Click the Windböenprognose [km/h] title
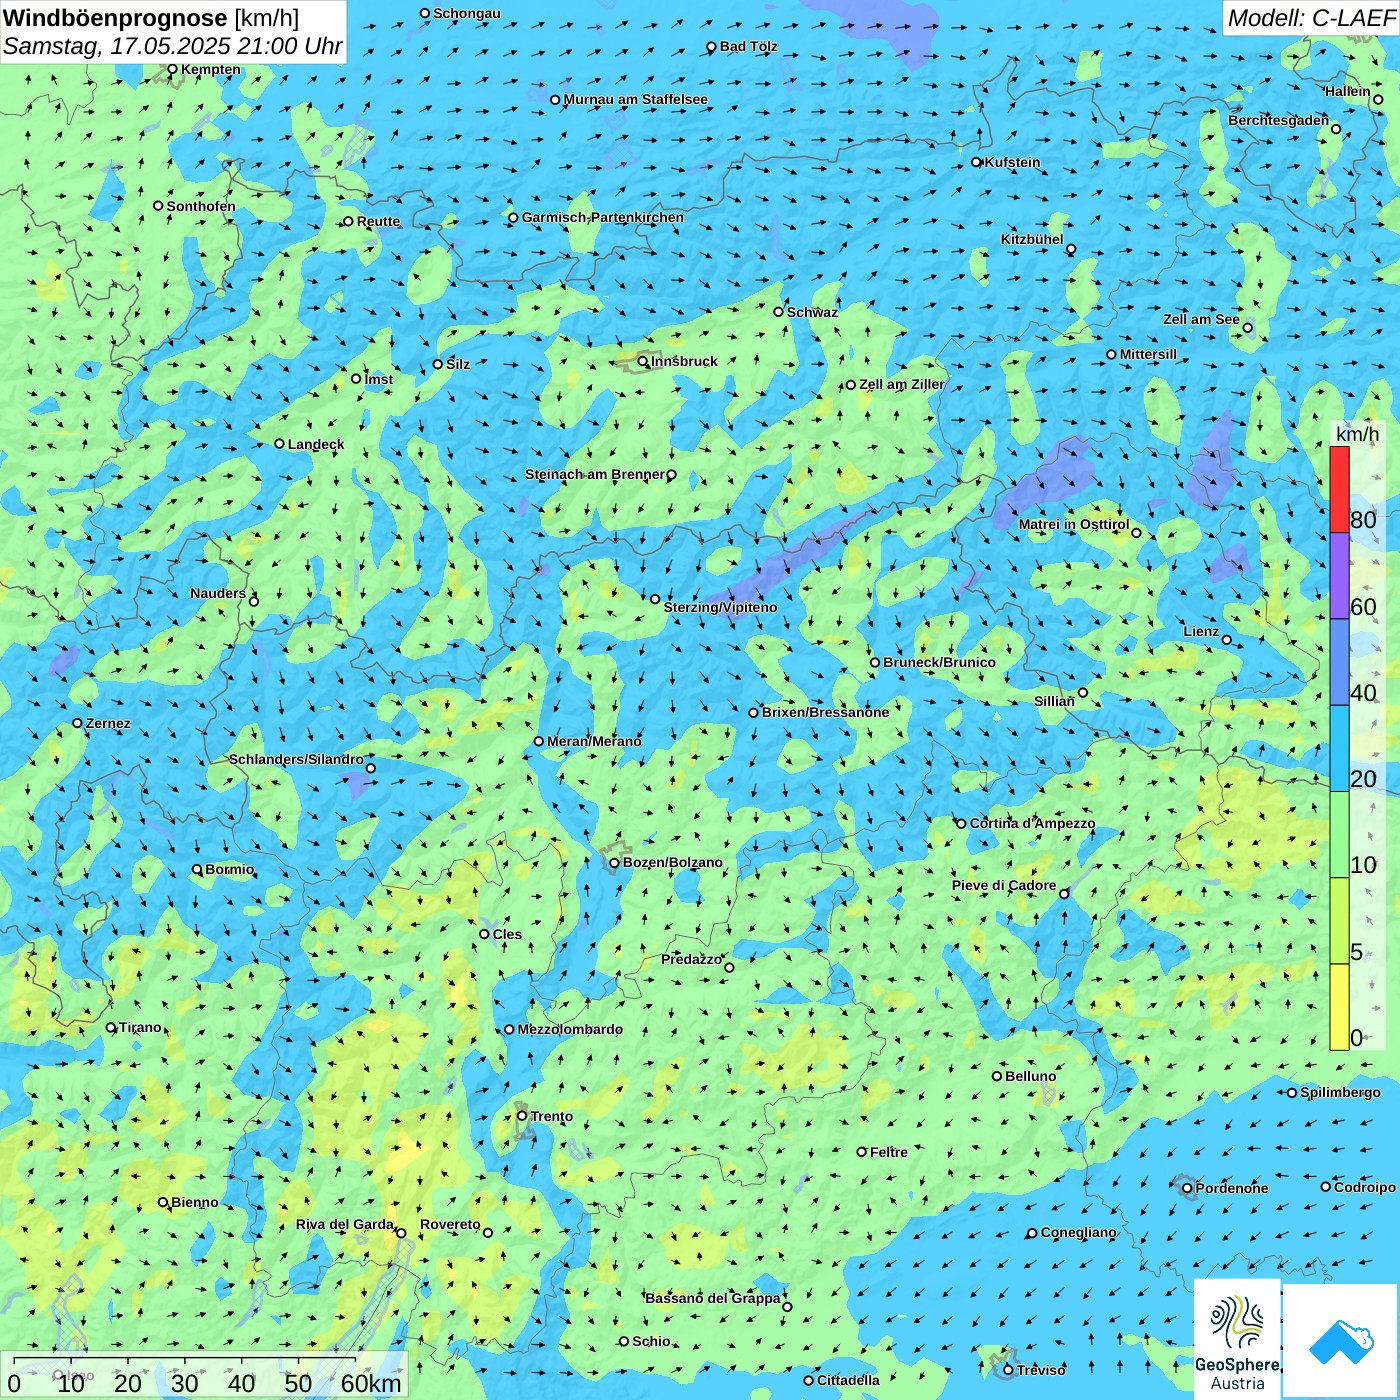 (151, 18)
